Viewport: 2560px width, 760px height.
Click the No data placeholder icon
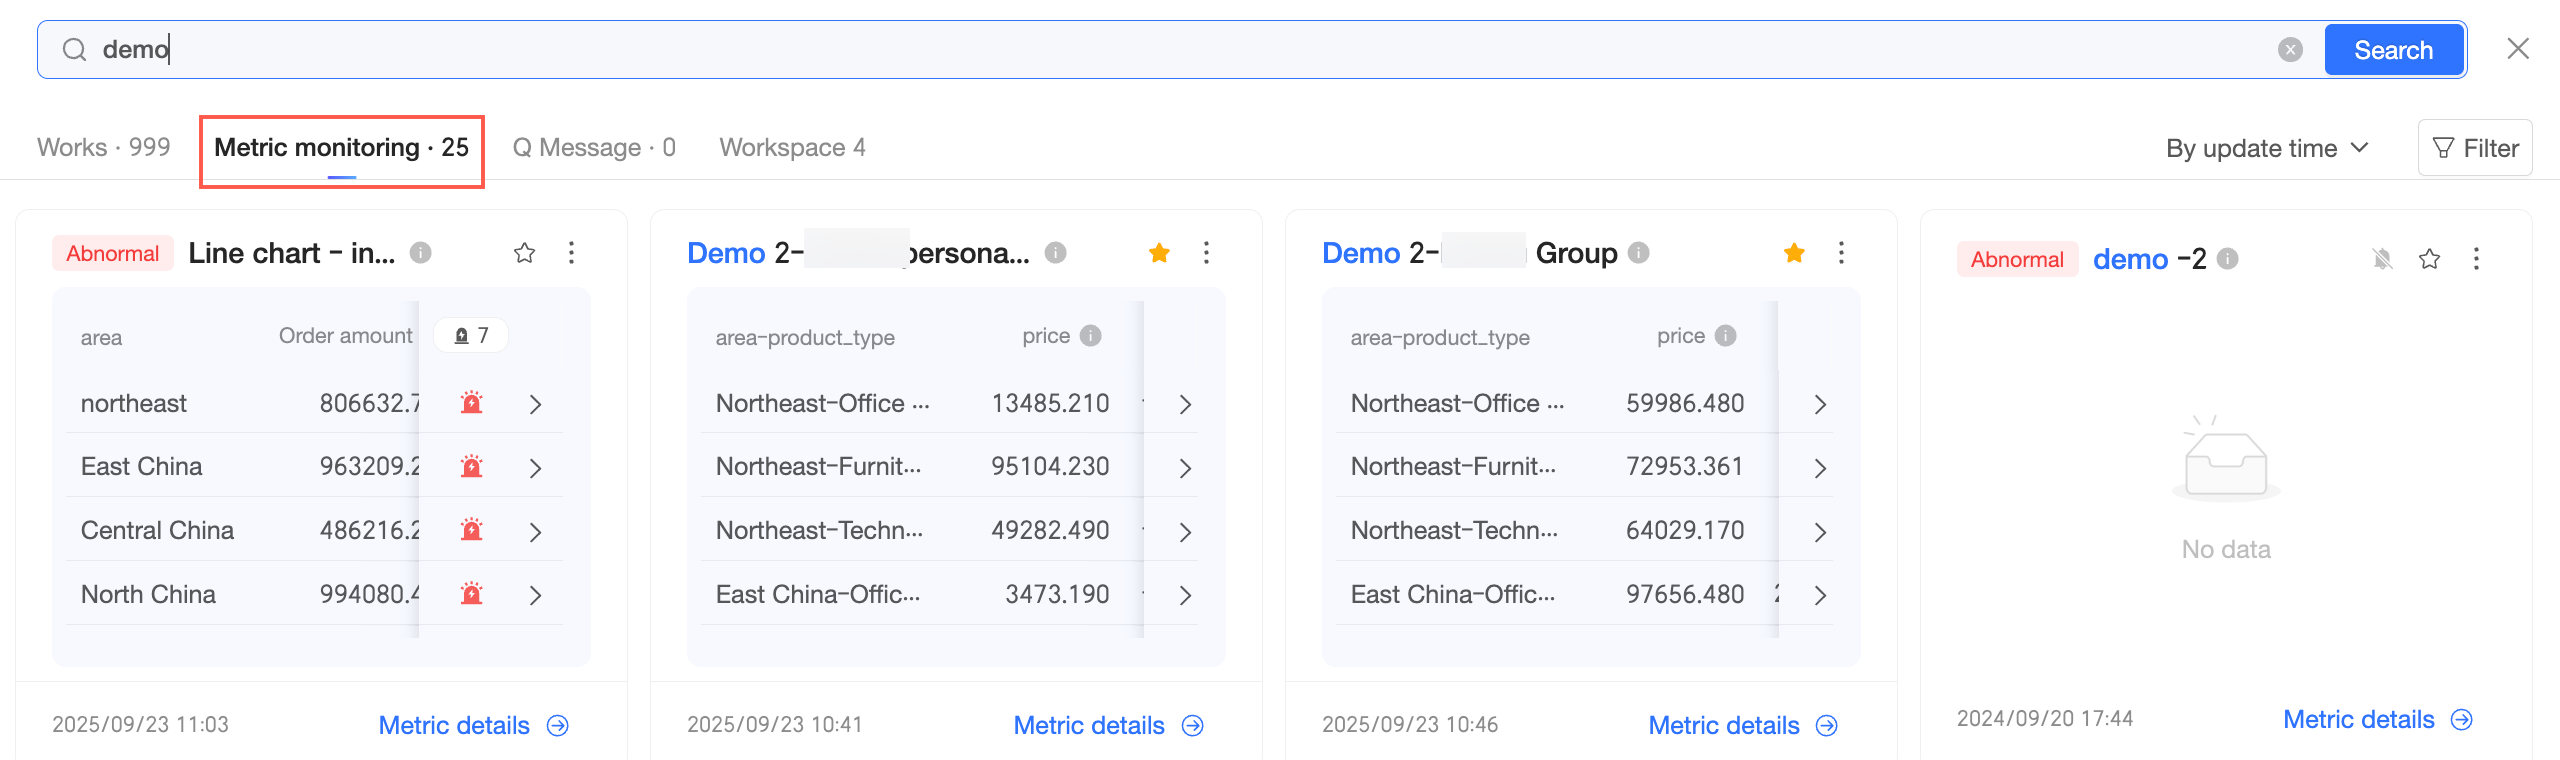pyautogui.click(x=2226, y=460)
